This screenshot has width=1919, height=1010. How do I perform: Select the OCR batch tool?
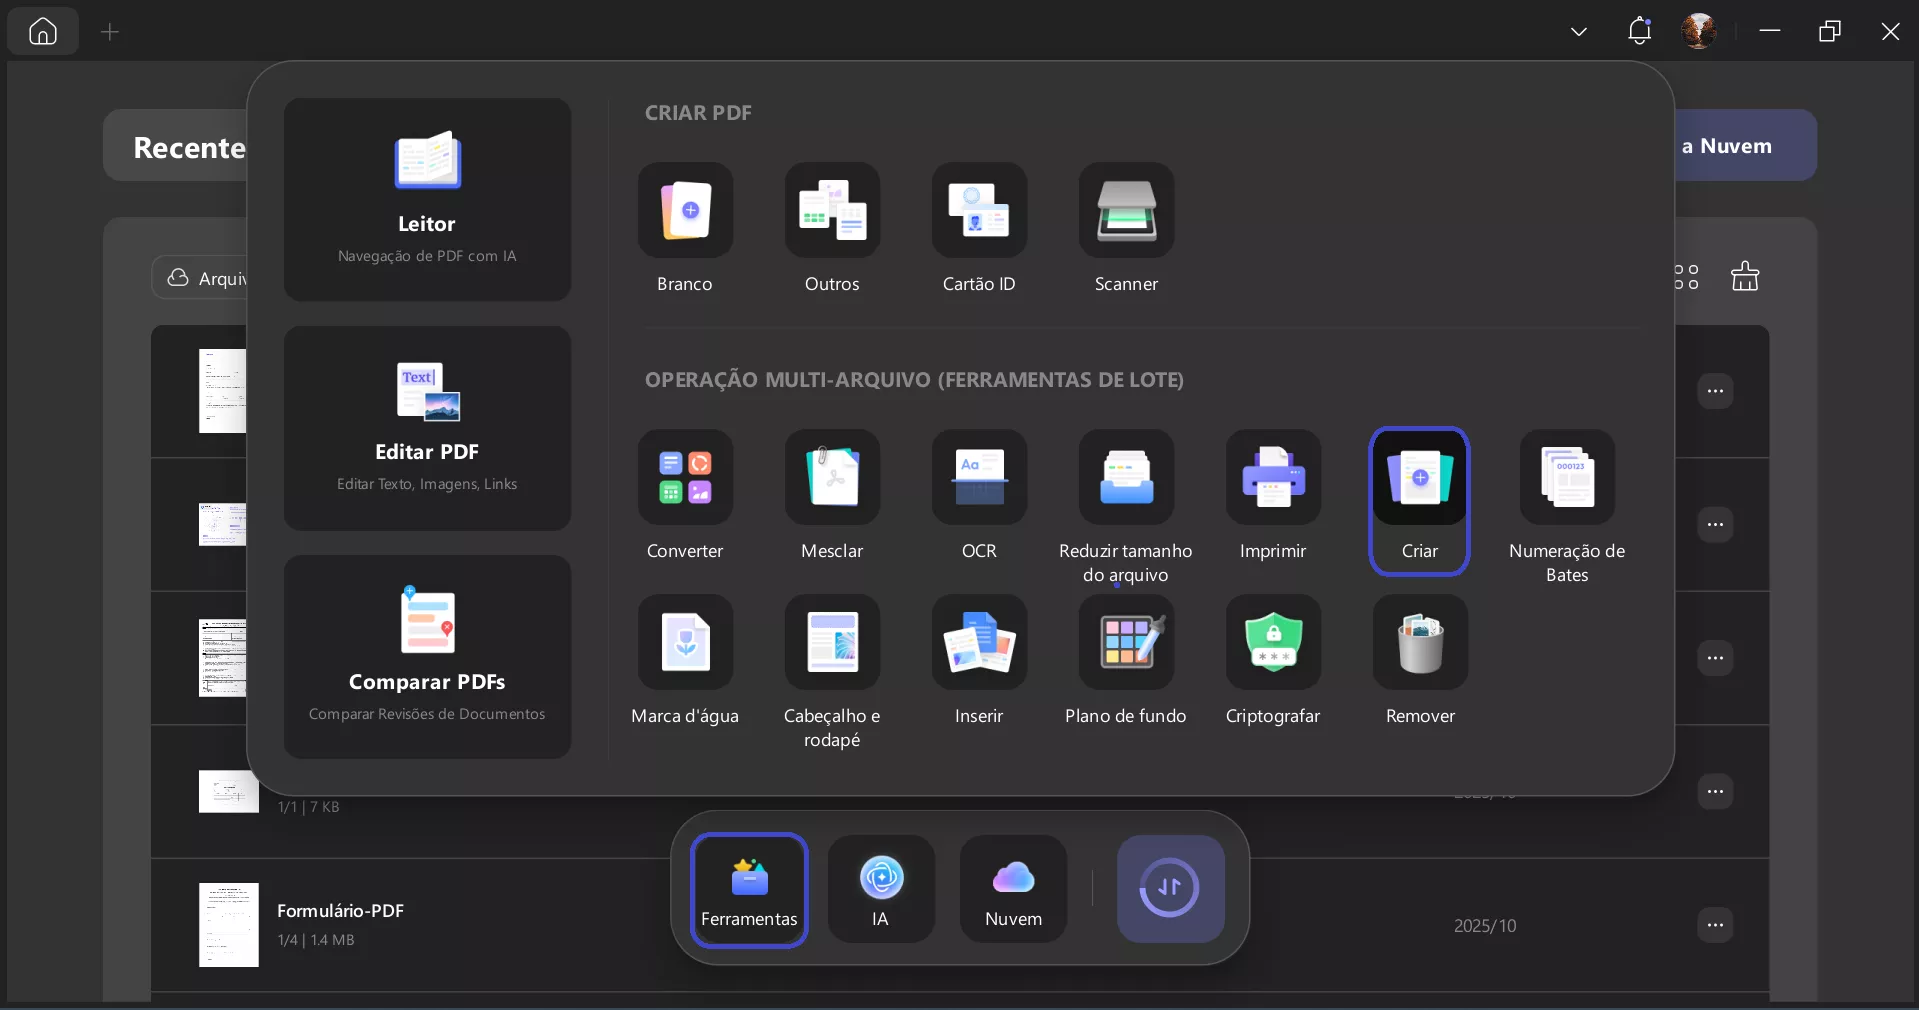979,497
